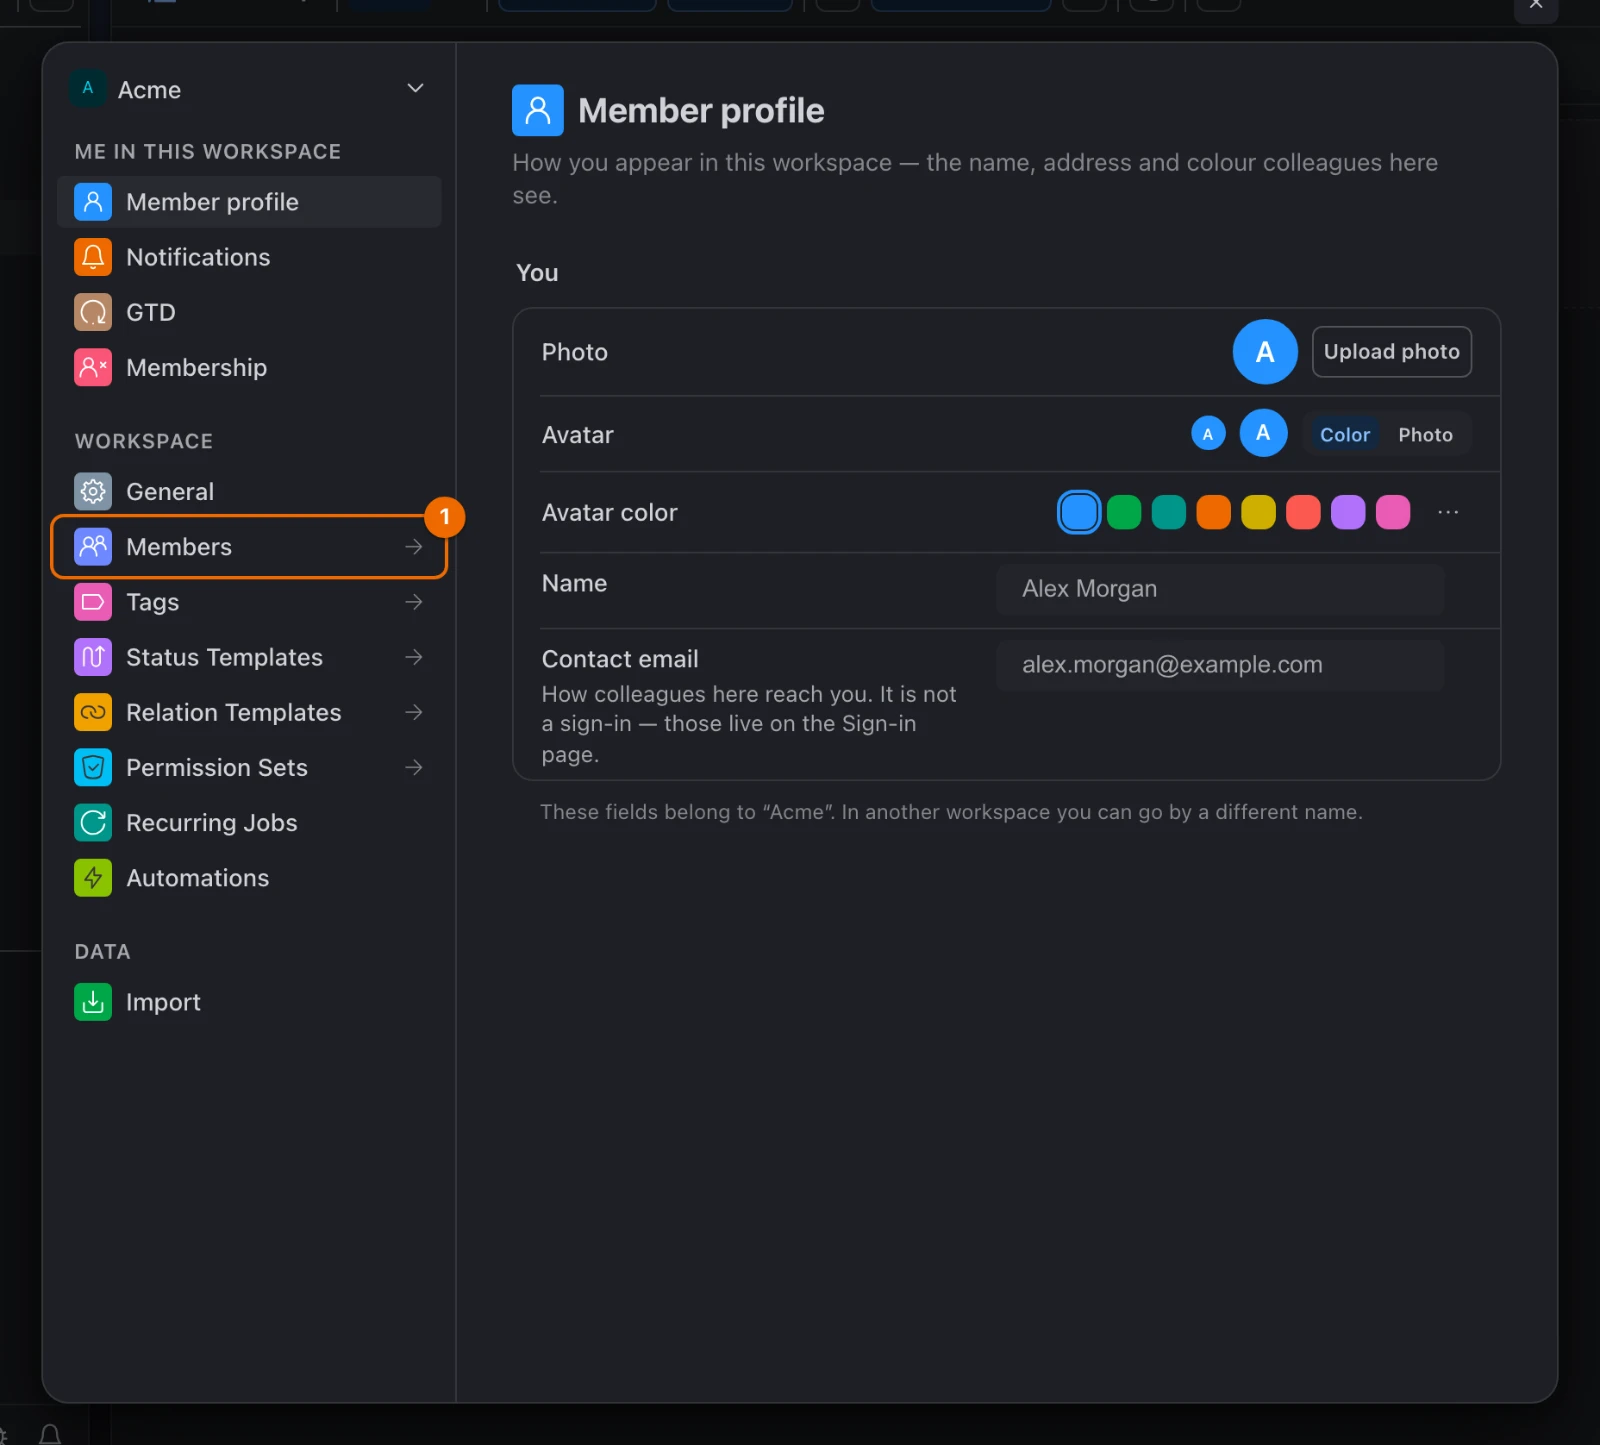
Task: Open General gear icon
Action: coord(93,491)
